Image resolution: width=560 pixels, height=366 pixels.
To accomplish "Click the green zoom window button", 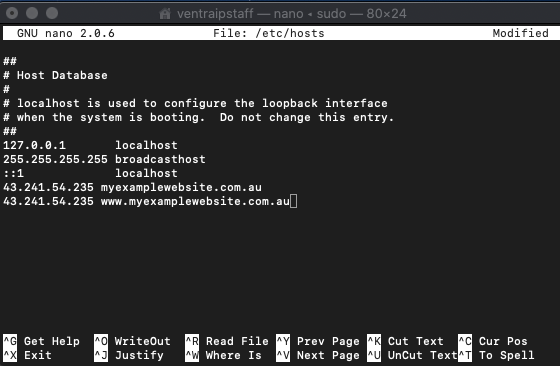I will click(x=52, y=13).
